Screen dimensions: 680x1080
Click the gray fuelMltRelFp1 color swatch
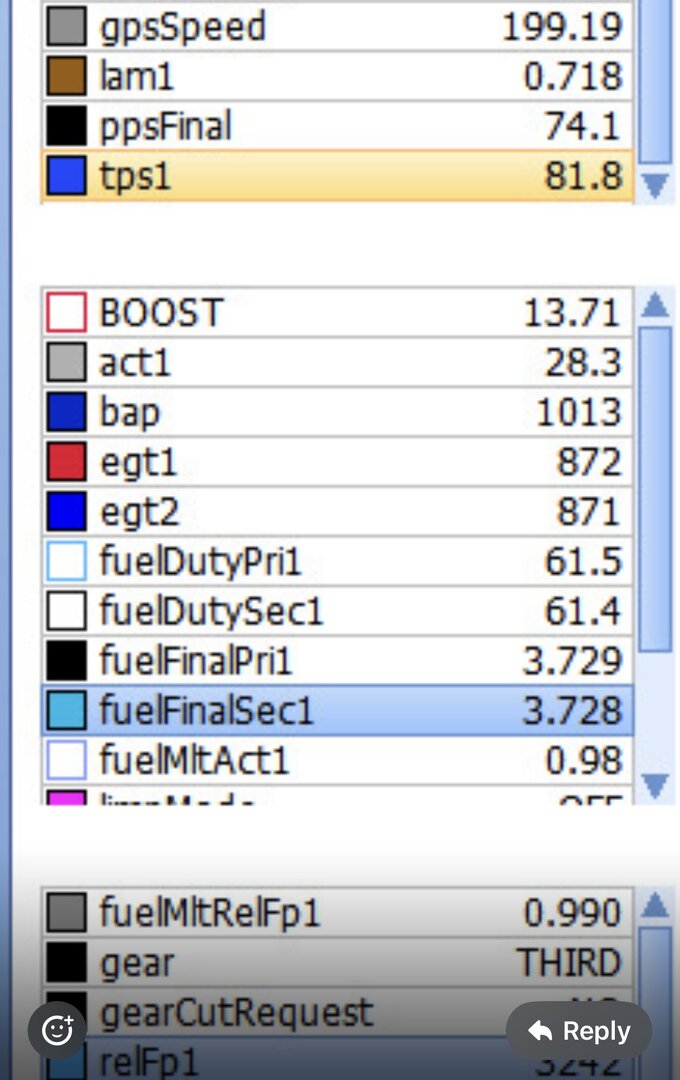pos(67,912)
